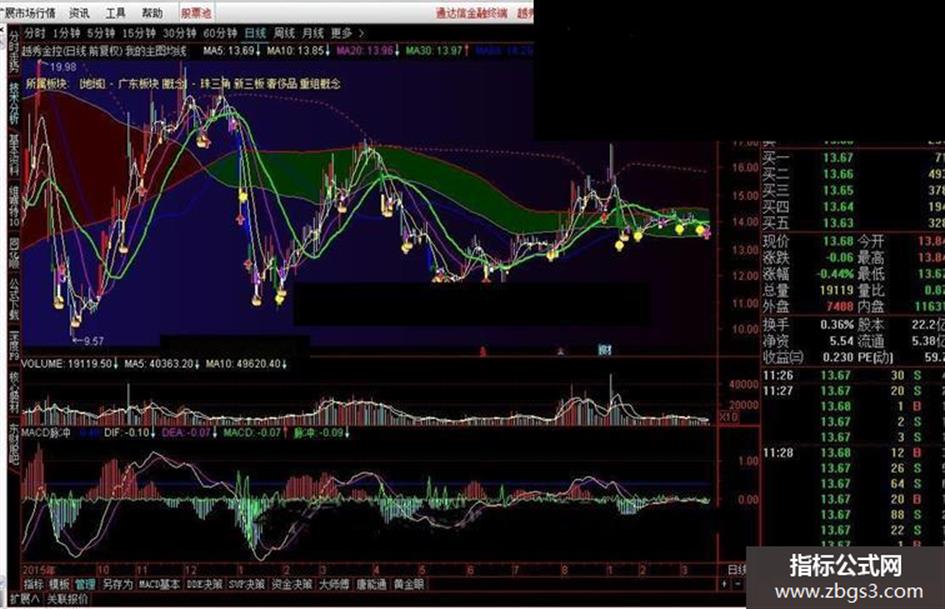
Task: Click the 模板 bottom tab
Action: coord(59,584)
